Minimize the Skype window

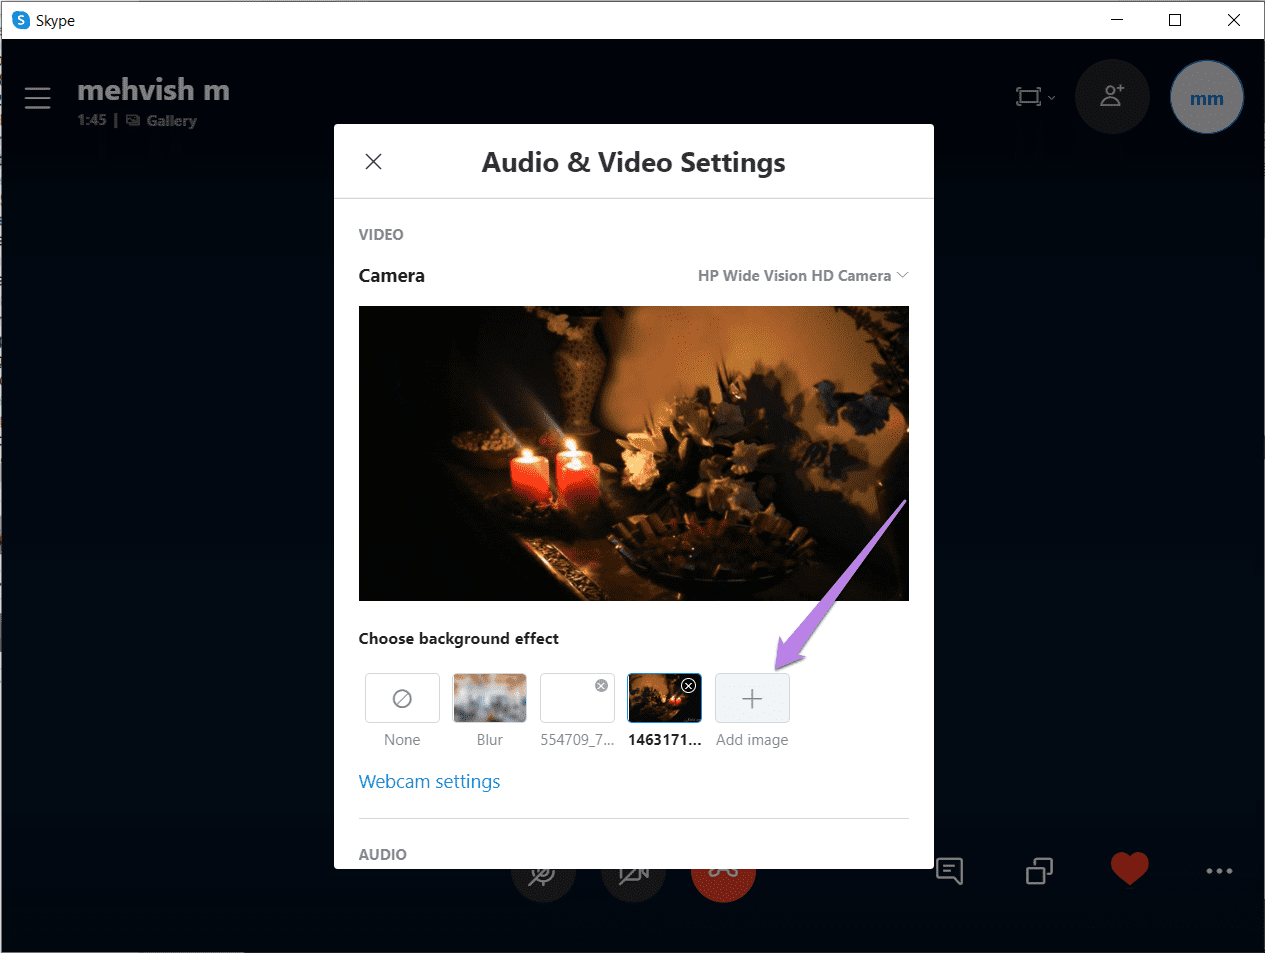(x=1117, y=20)
